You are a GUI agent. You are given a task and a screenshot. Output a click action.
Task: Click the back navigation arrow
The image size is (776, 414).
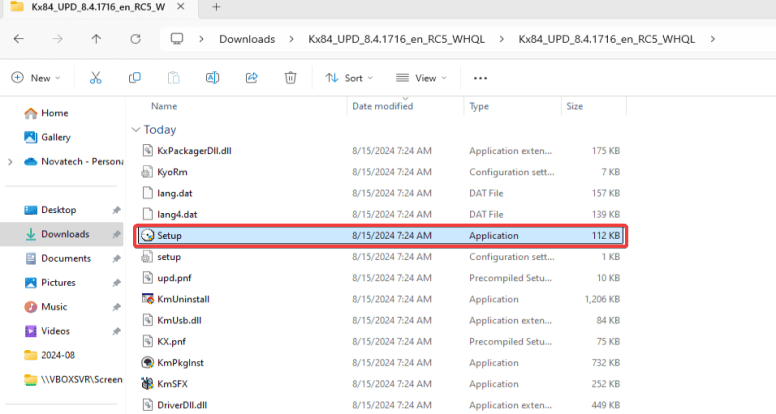(20, 39)
